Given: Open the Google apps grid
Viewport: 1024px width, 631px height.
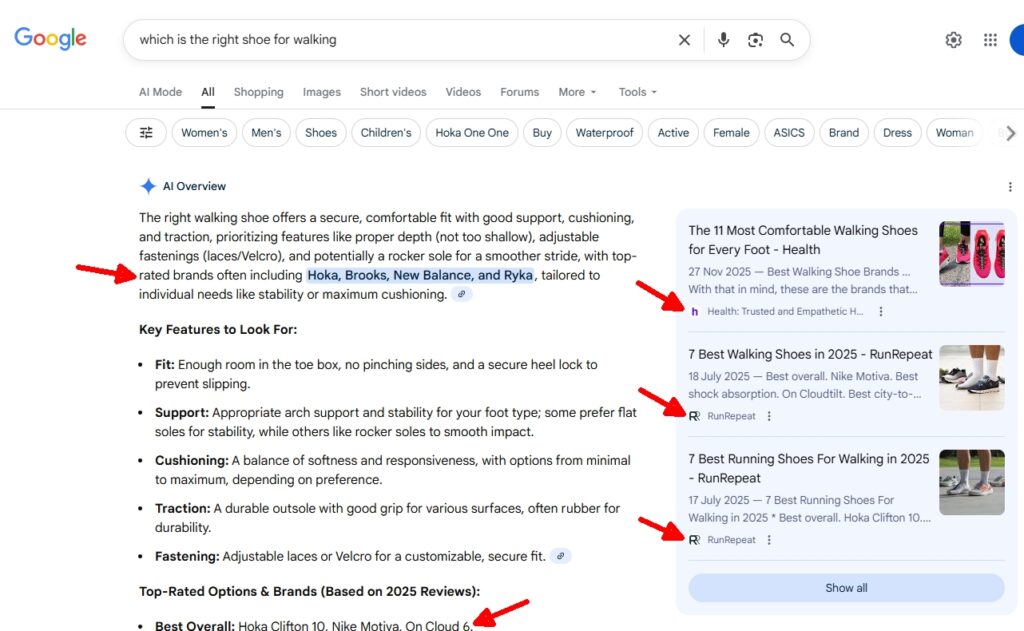Looking at the screenshot, I should [x=990, y=40].
